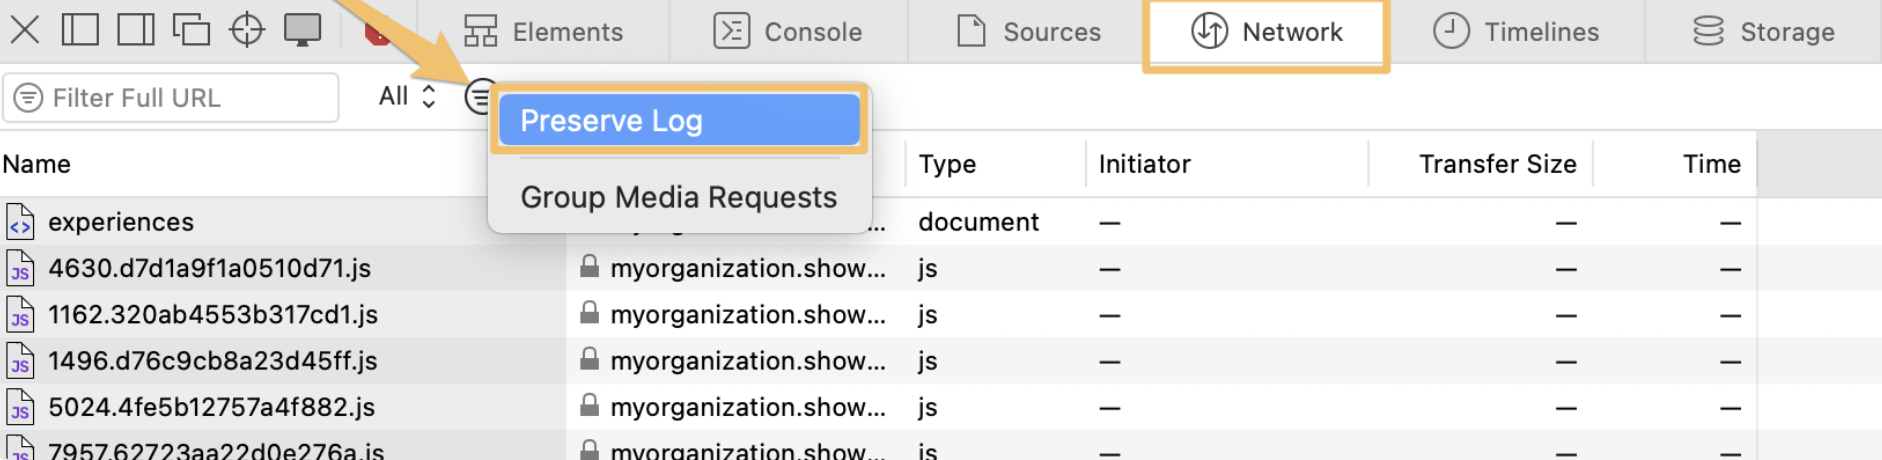Detach inspector into separate window icon

pyautogui.click(x=191, y=30)
